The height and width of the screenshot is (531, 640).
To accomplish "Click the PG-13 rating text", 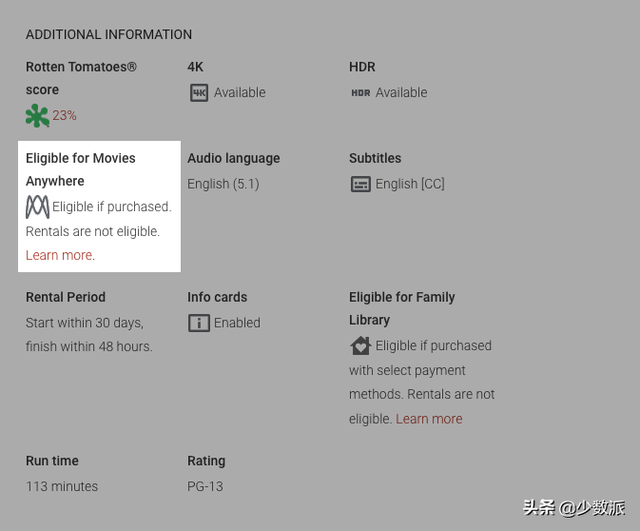I will [205, 487].
